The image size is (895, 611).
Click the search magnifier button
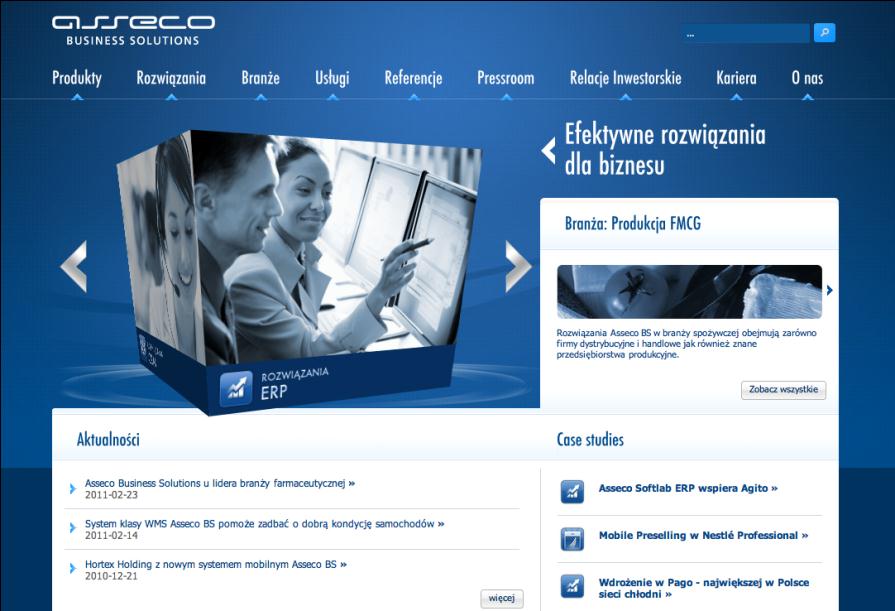[824, 33]
